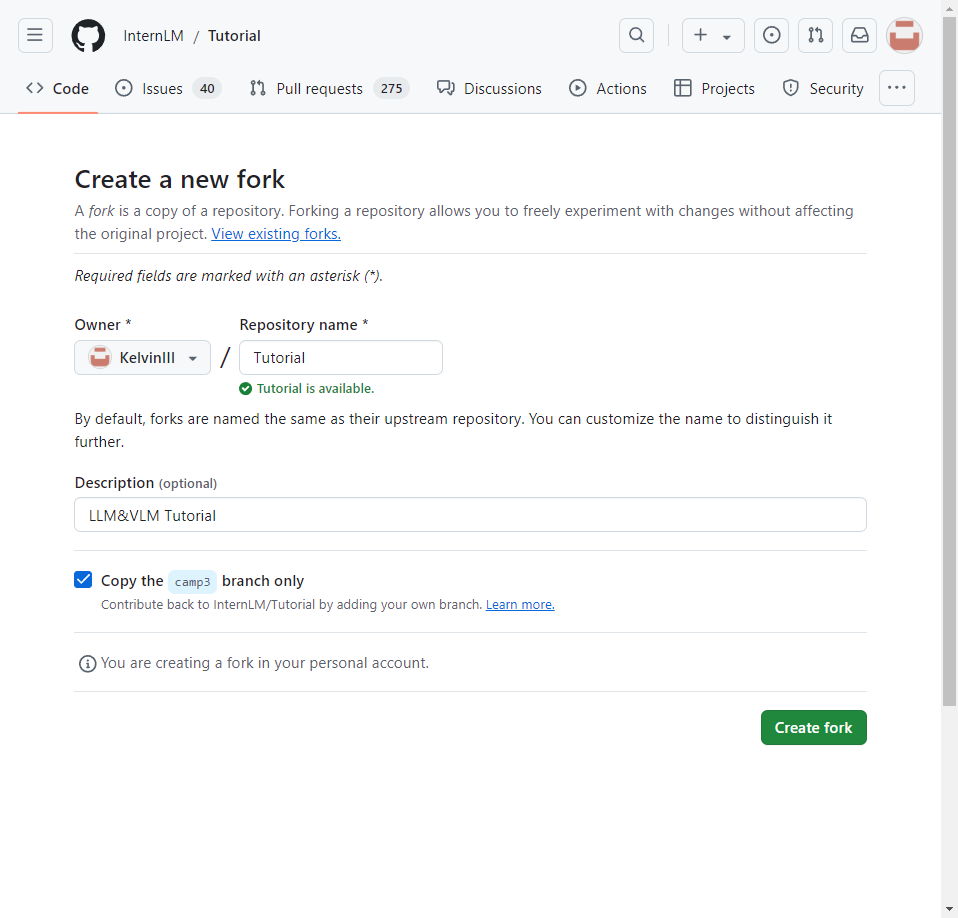958x918 pixels.
Task: Click the Create a new fork heading
Action: pos(180,180)
